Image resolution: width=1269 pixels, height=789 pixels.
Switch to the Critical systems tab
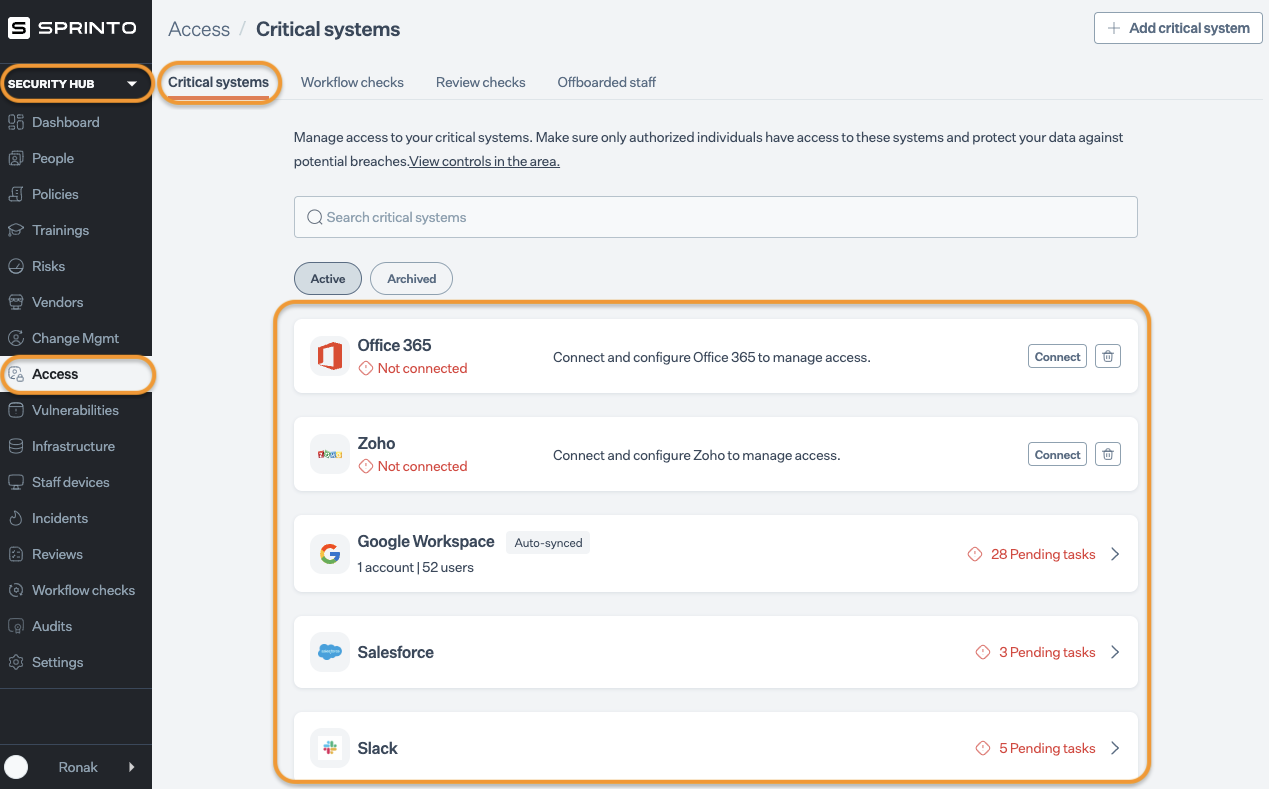point(218,82)
